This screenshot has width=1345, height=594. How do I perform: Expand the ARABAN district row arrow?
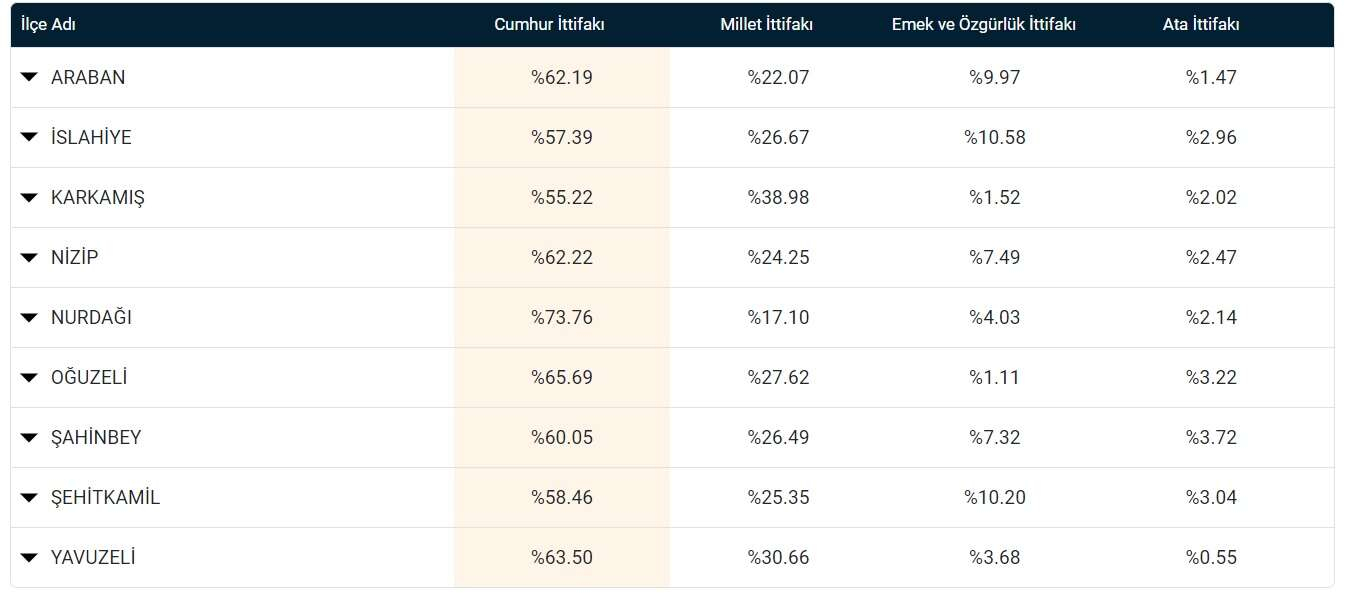click(29, 77)
